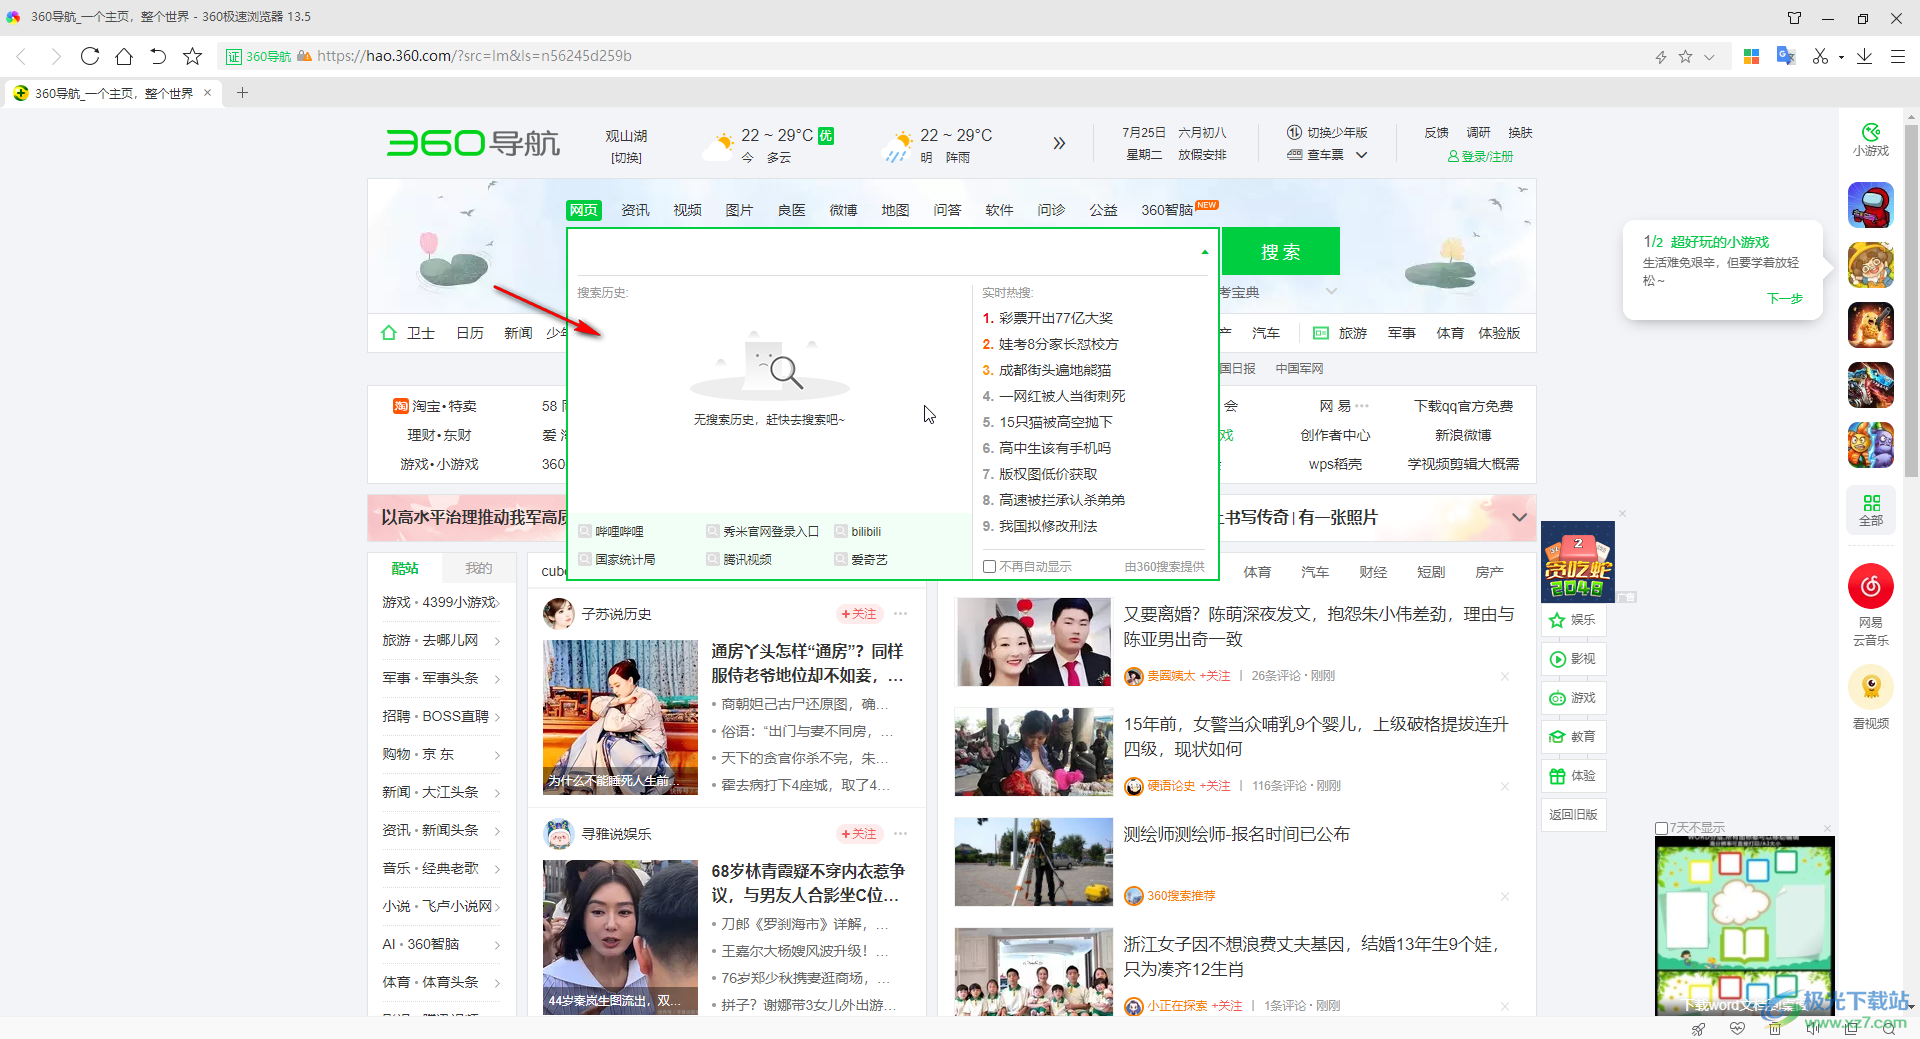This screenshot has height=1039, width=1920.
Task: Follow 子苏说历史 with +关注
Action: point(859,613)
